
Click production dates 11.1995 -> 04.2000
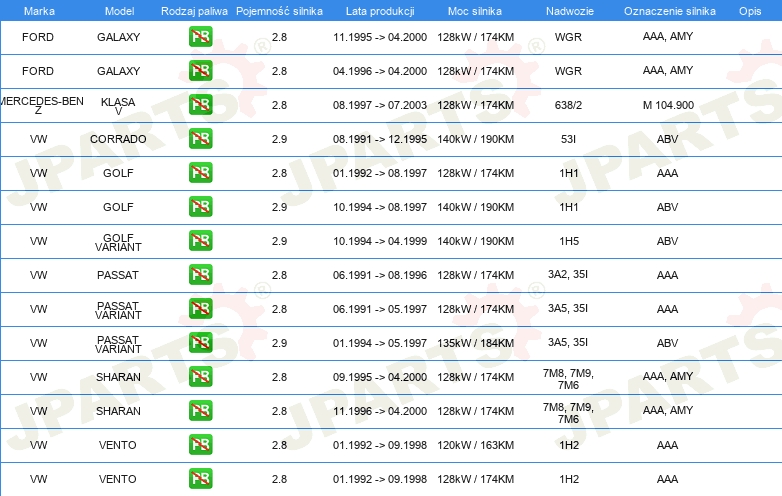pos(380,37)
